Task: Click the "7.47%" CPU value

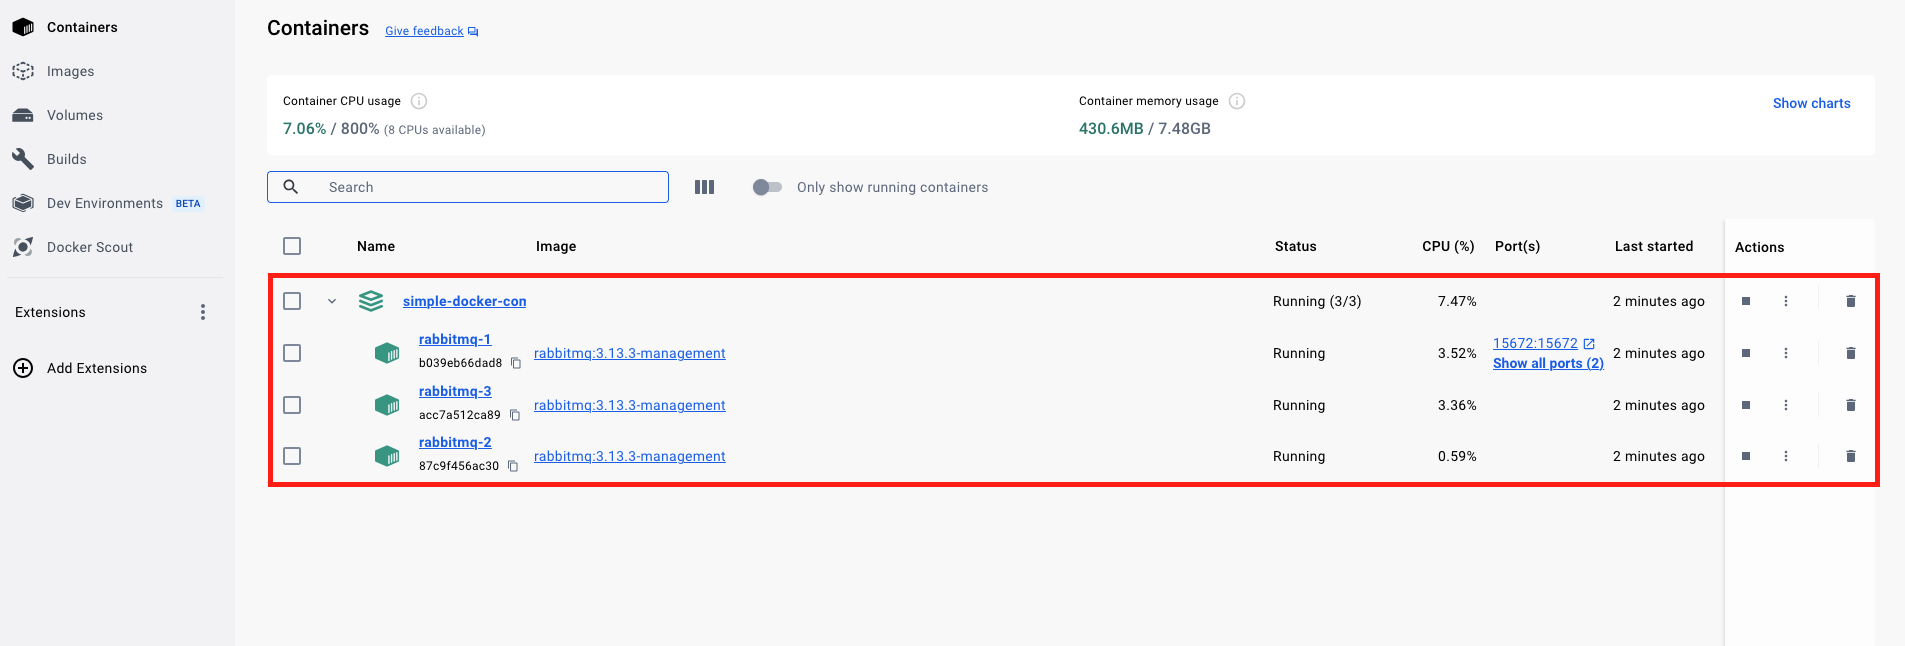Action: coord(1457,301)
